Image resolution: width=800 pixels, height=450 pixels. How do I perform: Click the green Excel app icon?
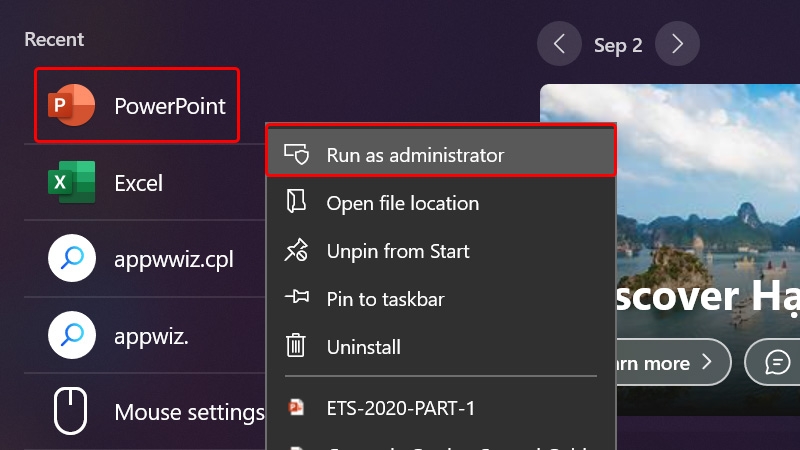tap(71, 182)
